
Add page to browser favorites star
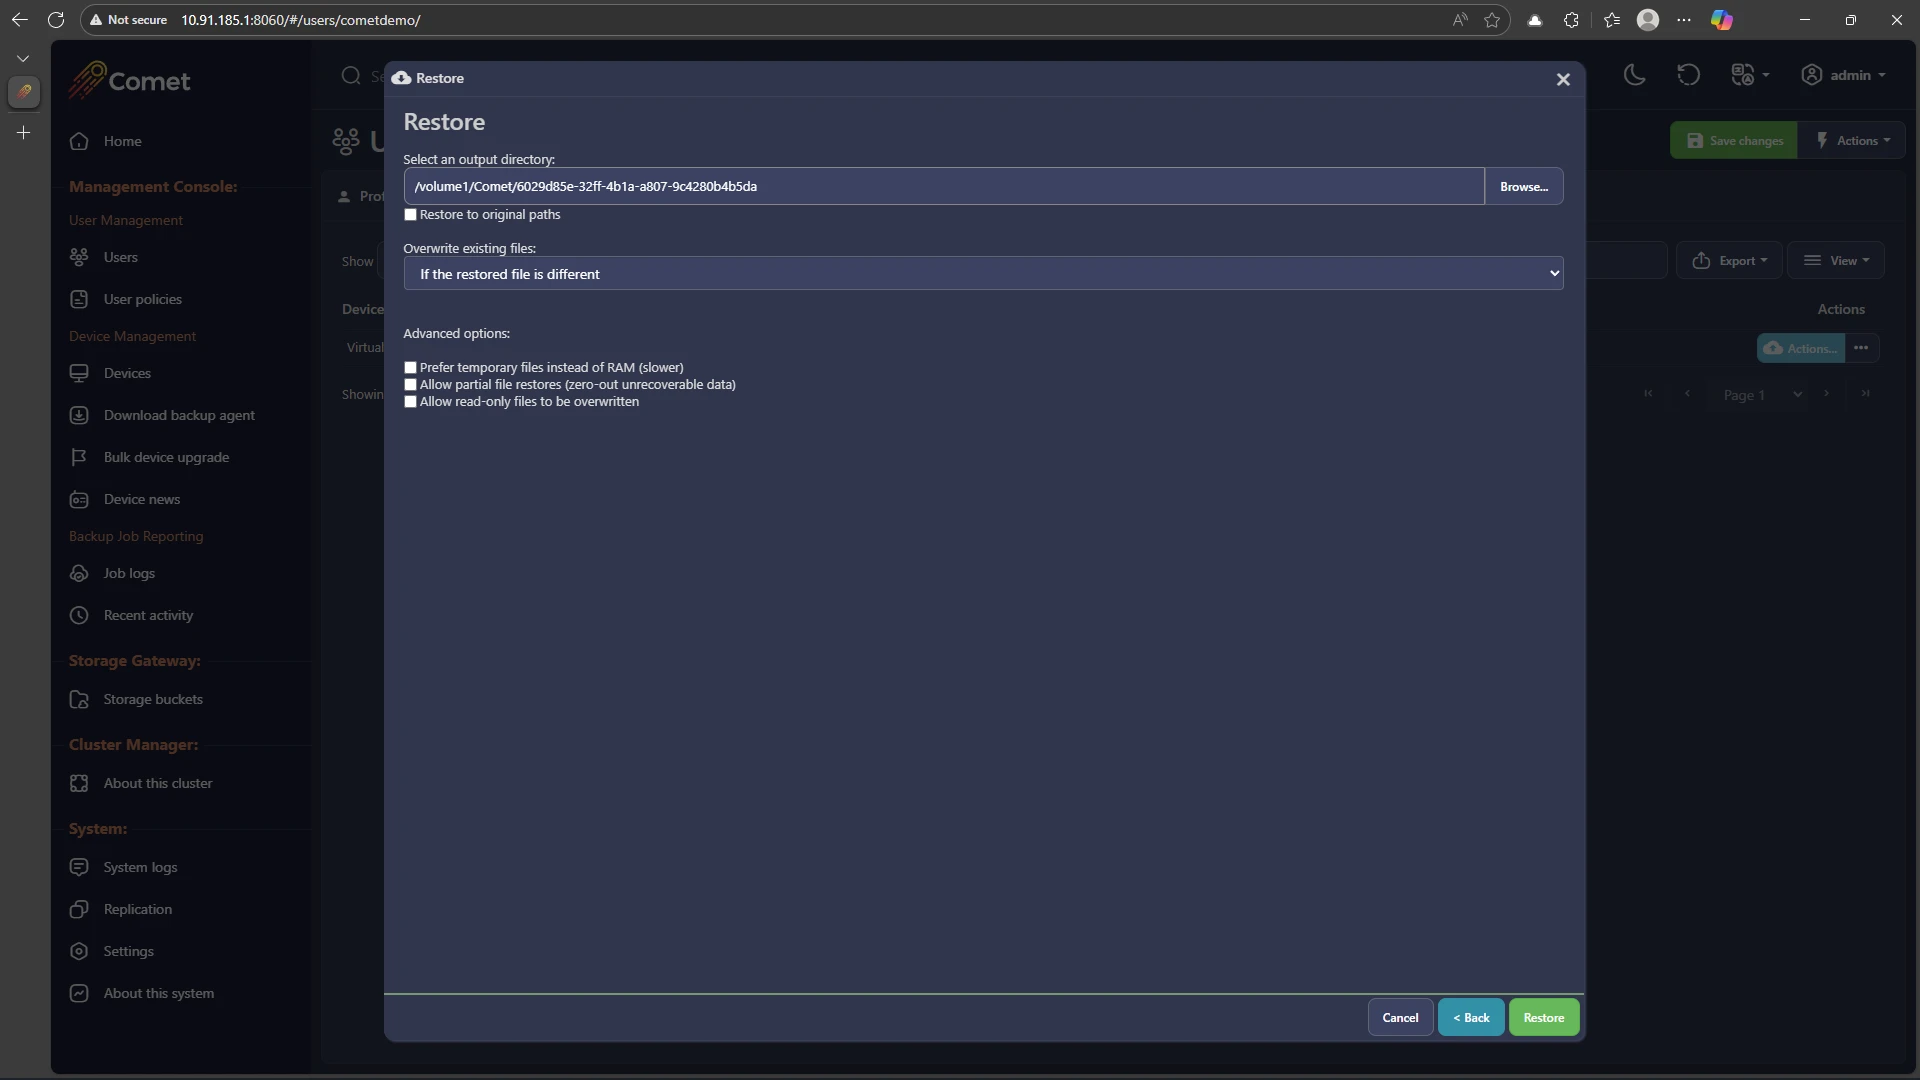point(1492,20)
